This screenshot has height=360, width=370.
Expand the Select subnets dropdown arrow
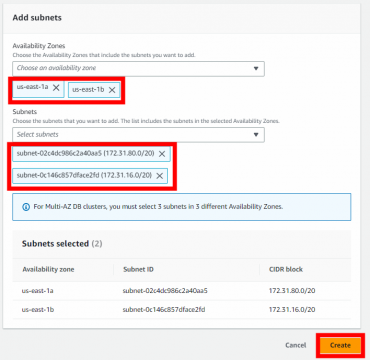(256, 135)
